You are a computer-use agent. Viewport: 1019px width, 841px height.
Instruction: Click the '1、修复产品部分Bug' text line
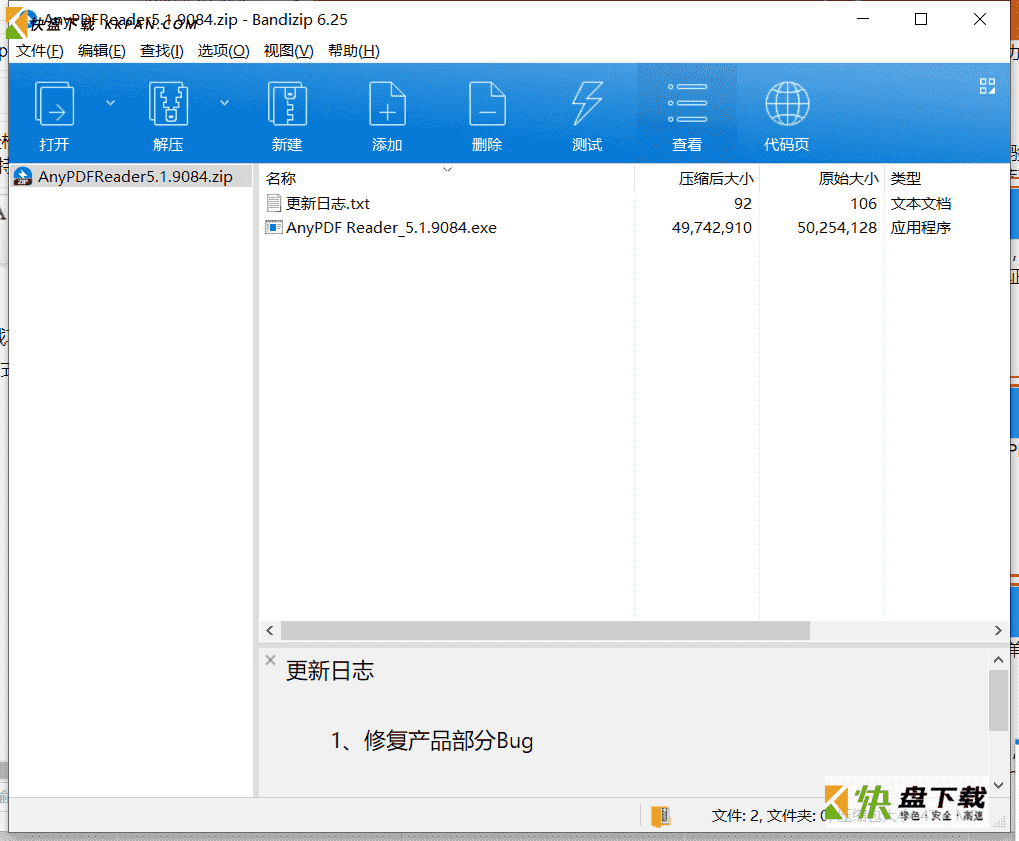432,740
